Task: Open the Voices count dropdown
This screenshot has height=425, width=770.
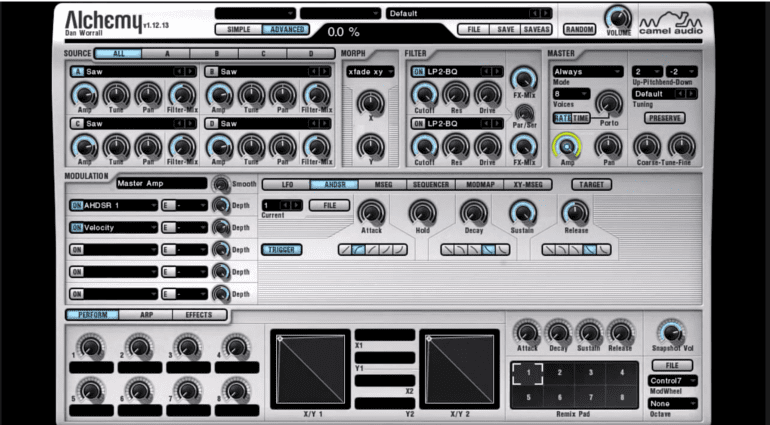Action: pyautogui.click(x=572, y=93)
